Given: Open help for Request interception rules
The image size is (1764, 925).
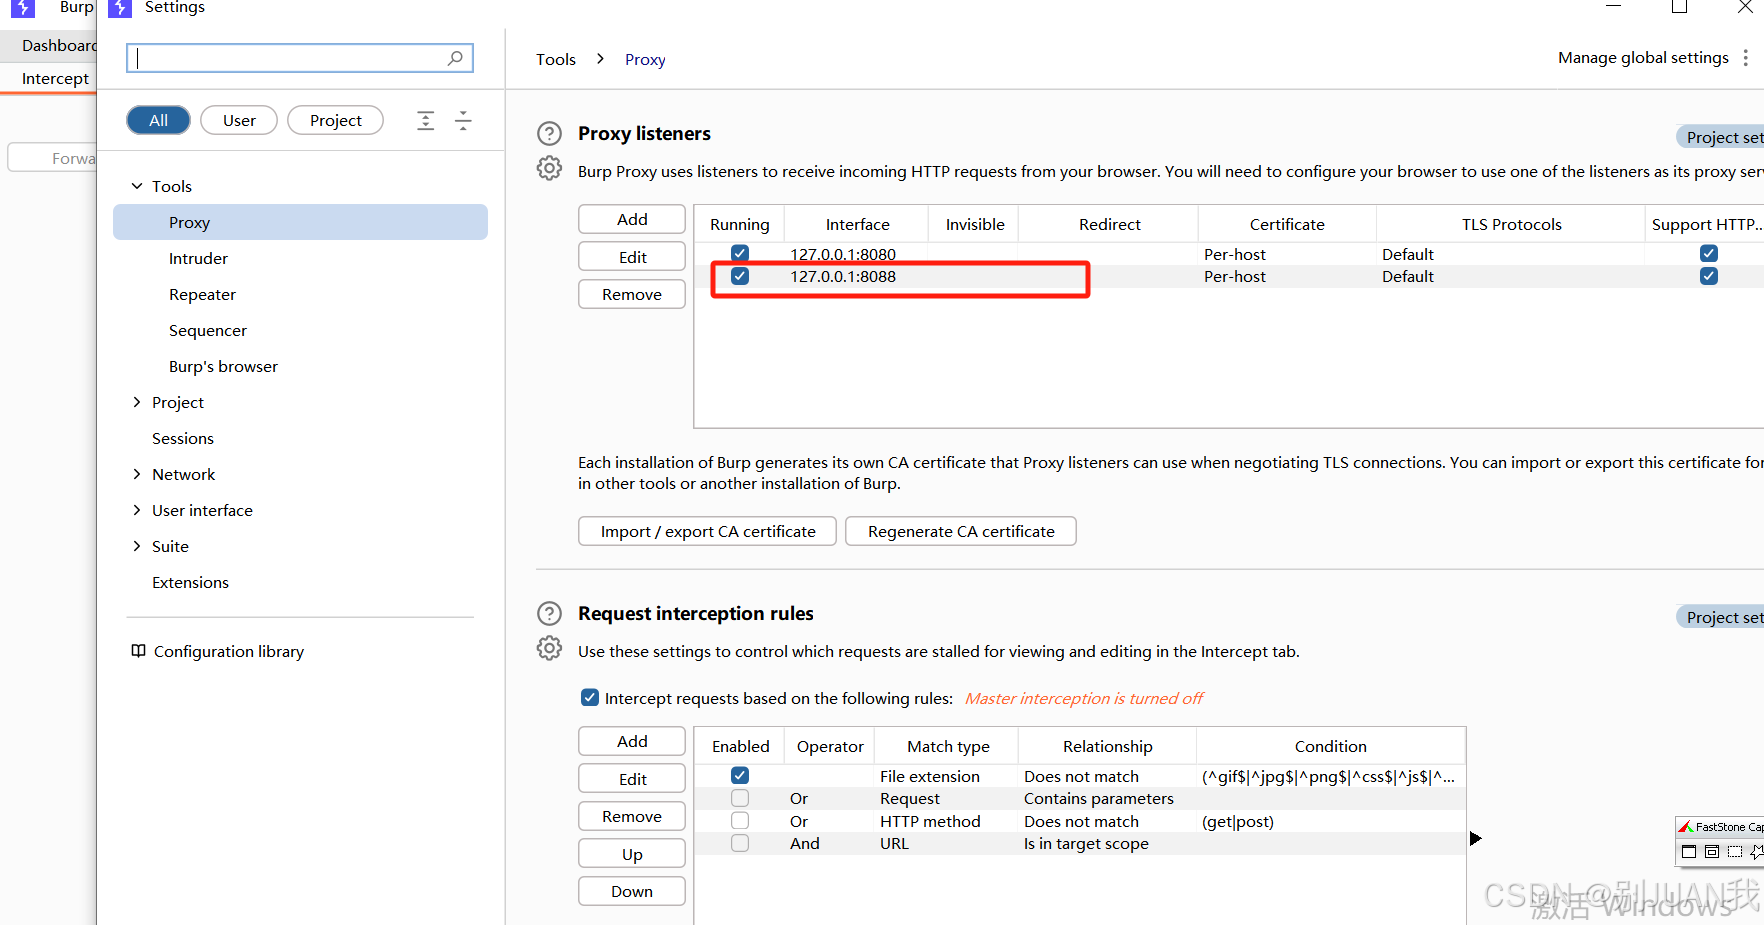Looking at the screenshot, I should [x=549, y=614].
